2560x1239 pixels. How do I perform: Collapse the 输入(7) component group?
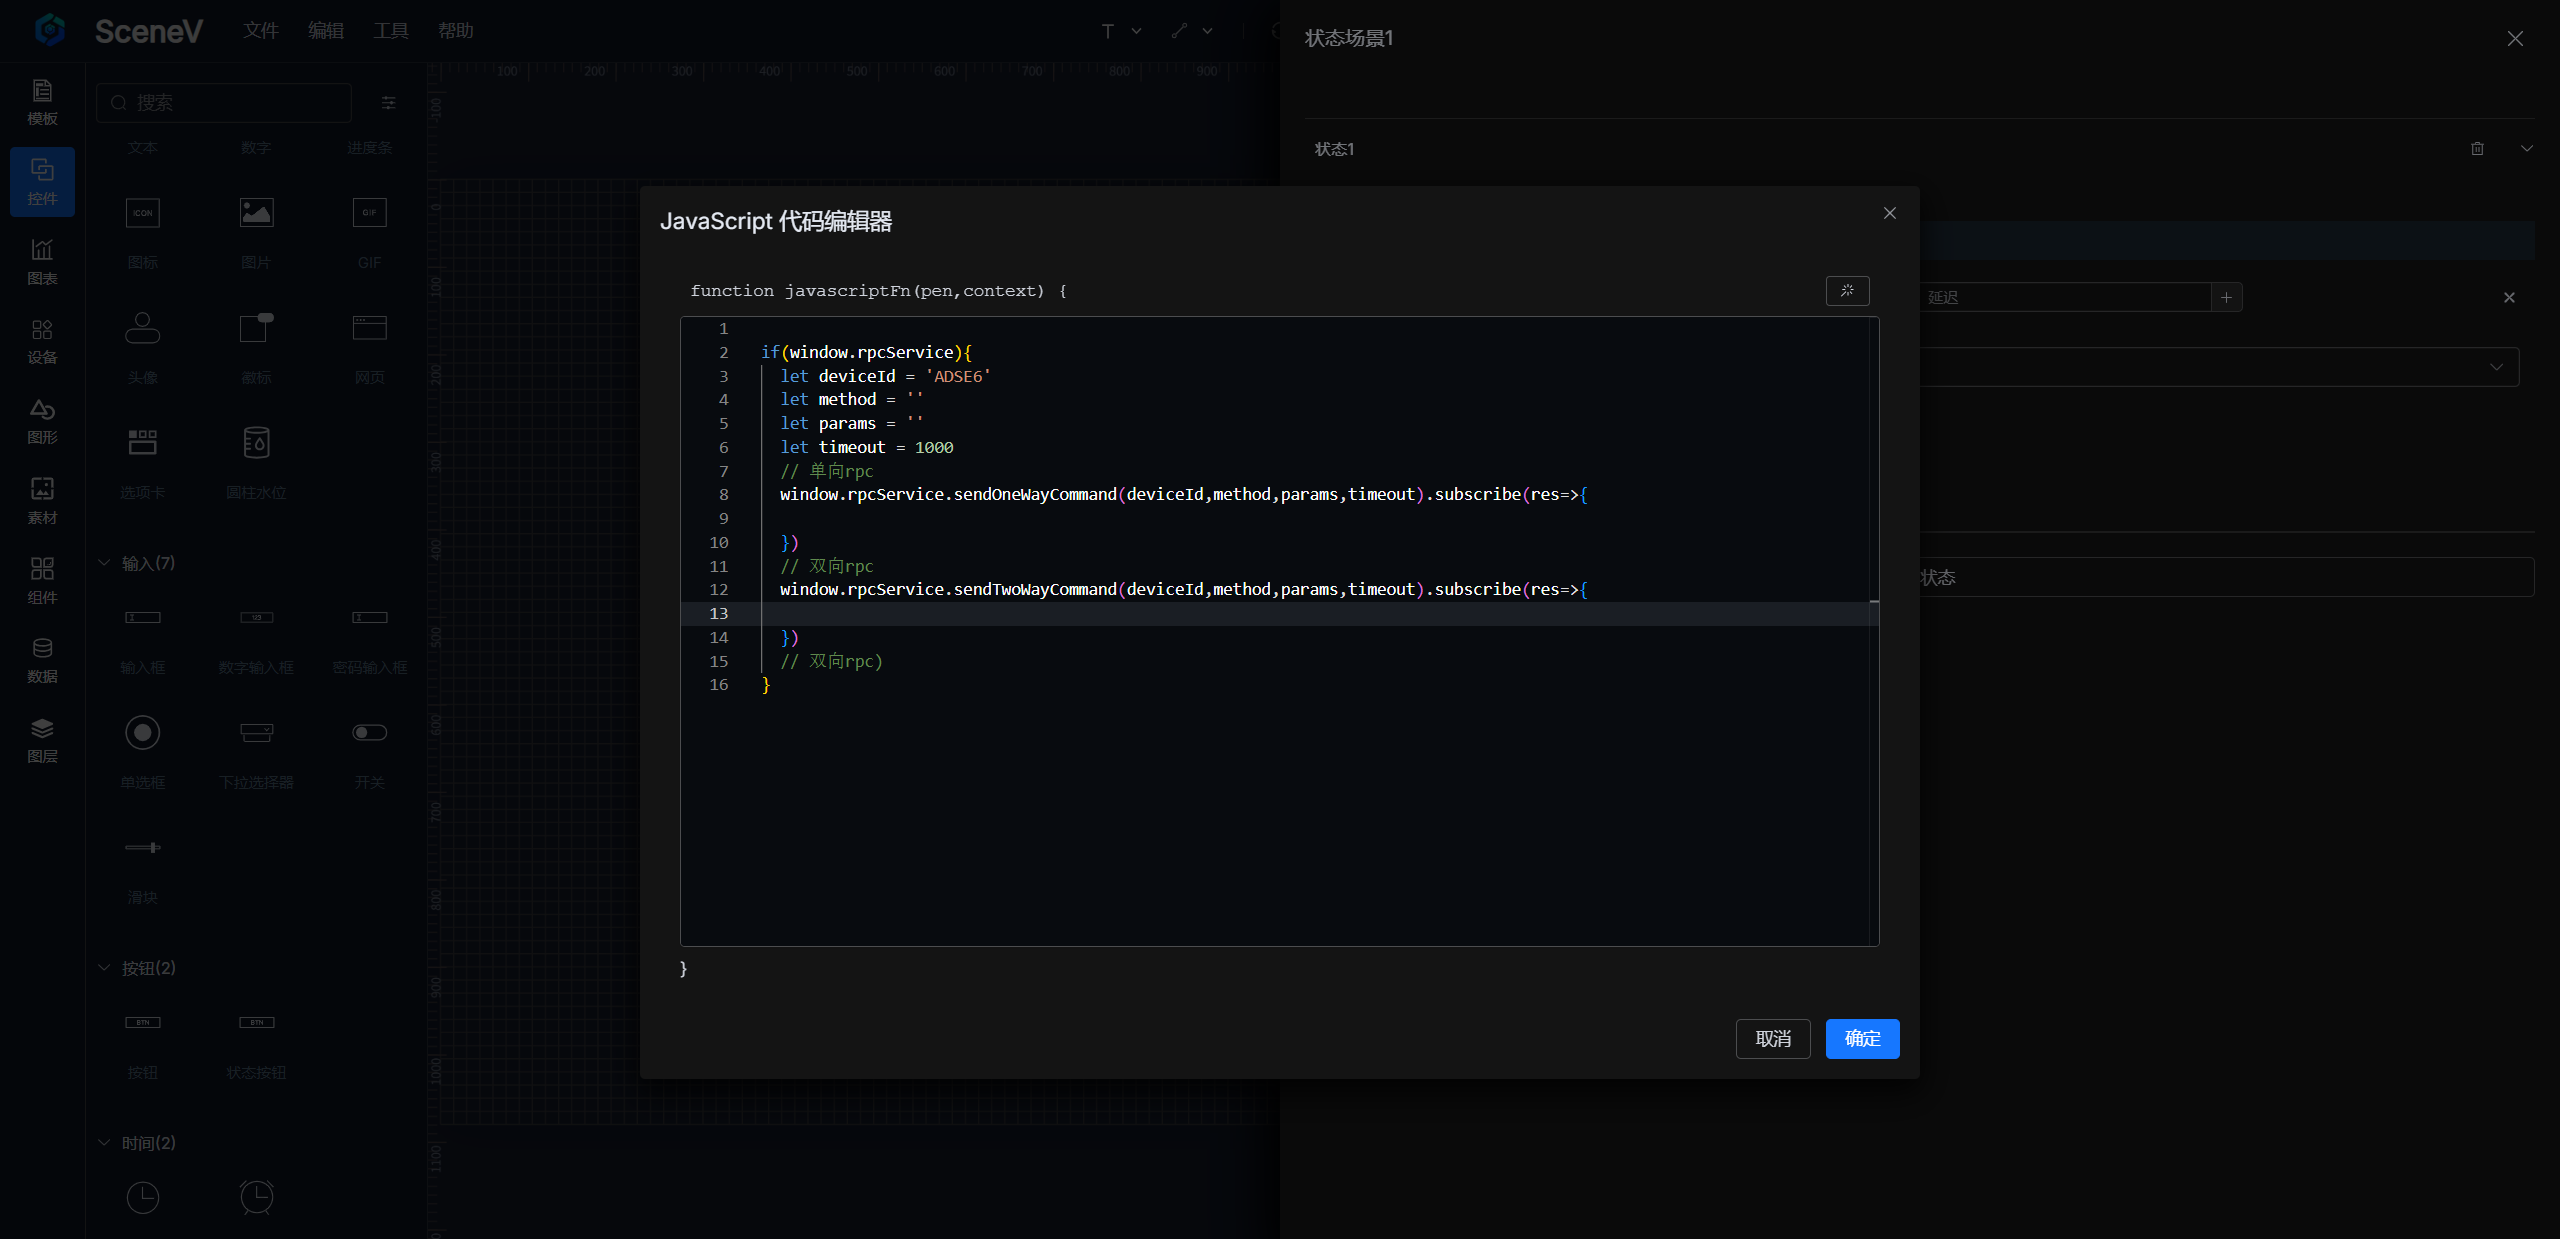tap(104, 563)
